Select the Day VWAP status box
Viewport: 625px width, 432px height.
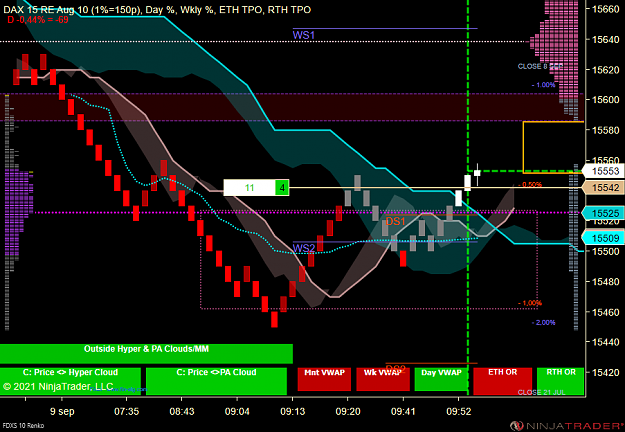[x=441, y=379]
